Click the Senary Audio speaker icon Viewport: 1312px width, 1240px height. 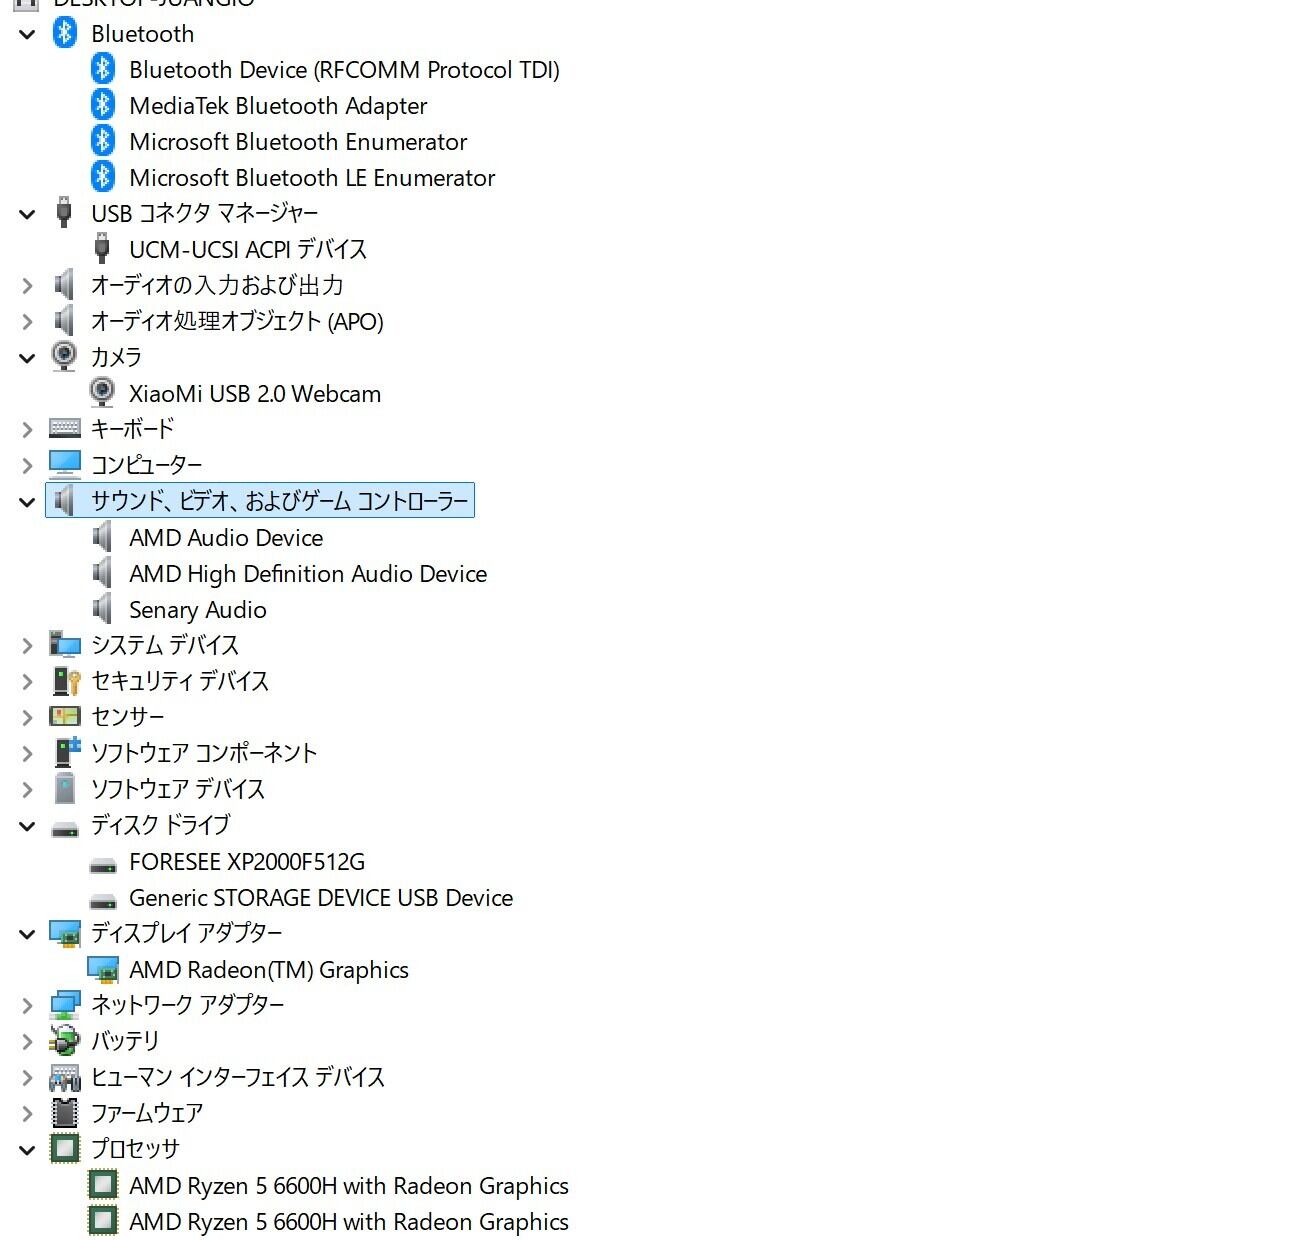(x=102, y=609)
